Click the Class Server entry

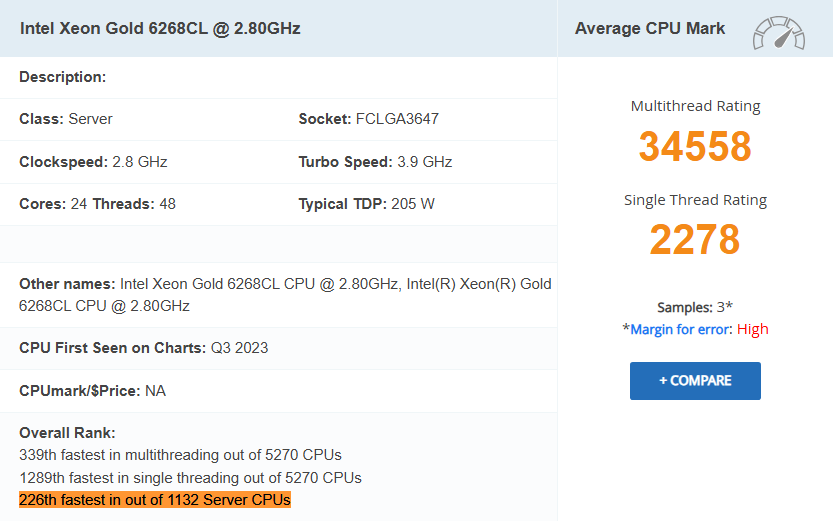click(66, 119)
